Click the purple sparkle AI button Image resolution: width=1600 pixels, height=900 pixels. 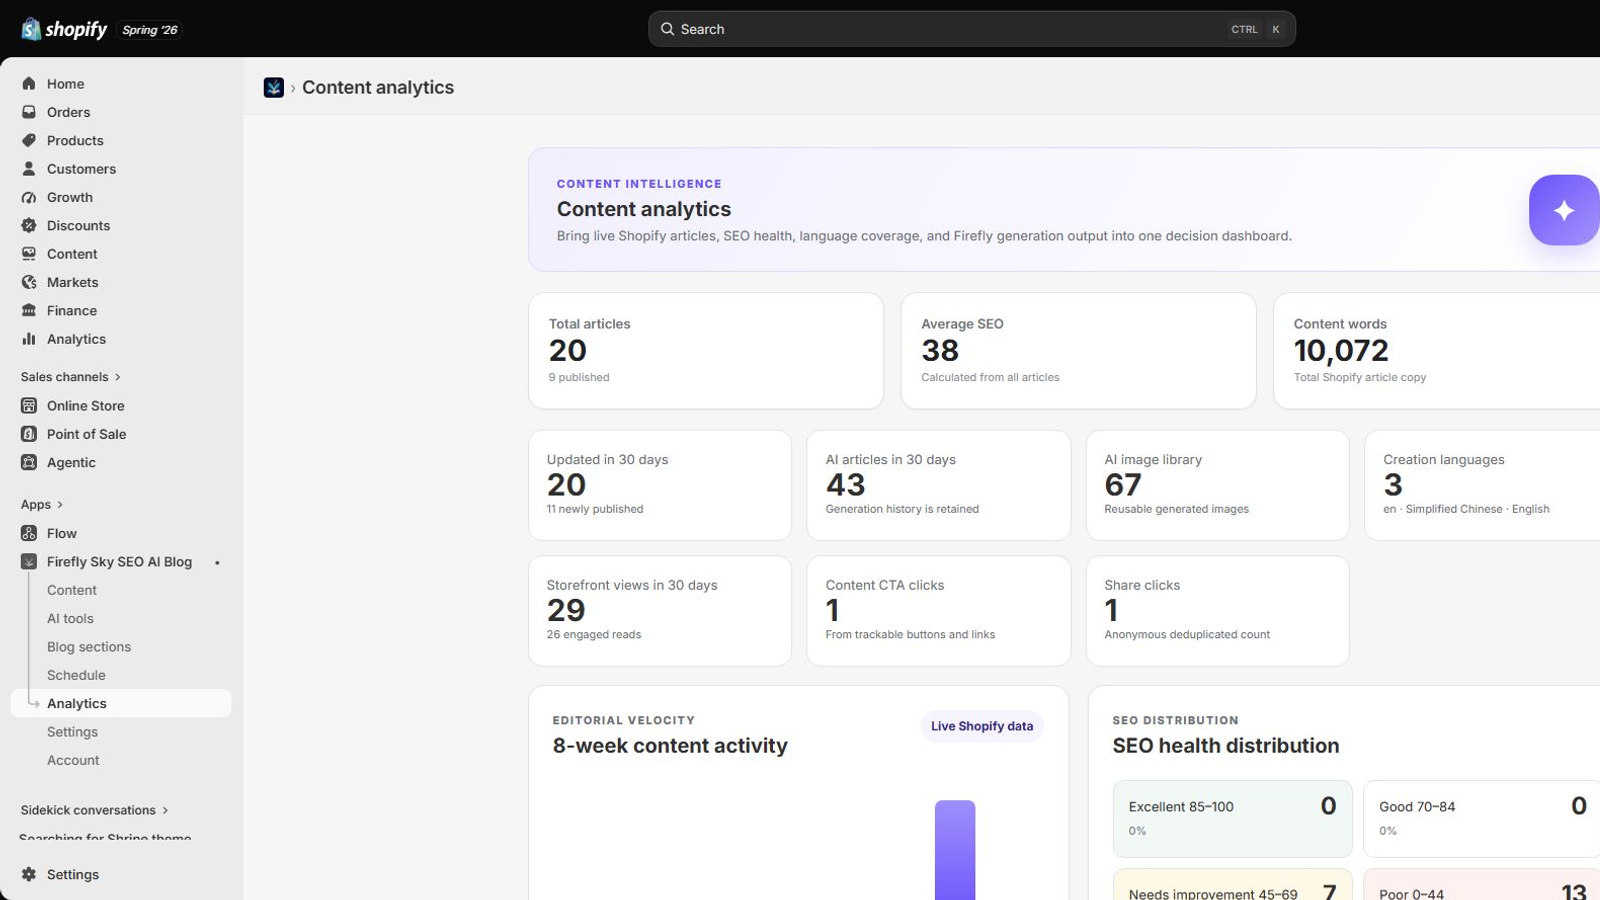point(1564,210)
